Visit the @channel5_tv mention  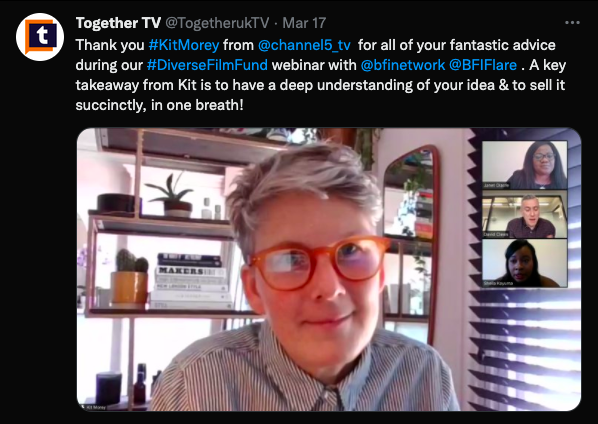(304, 45)
